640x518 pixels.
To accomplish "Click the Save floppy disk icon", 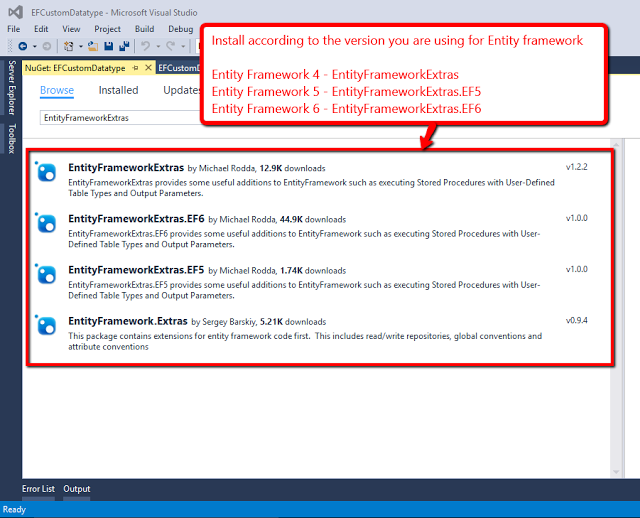I will click(108, 47).
